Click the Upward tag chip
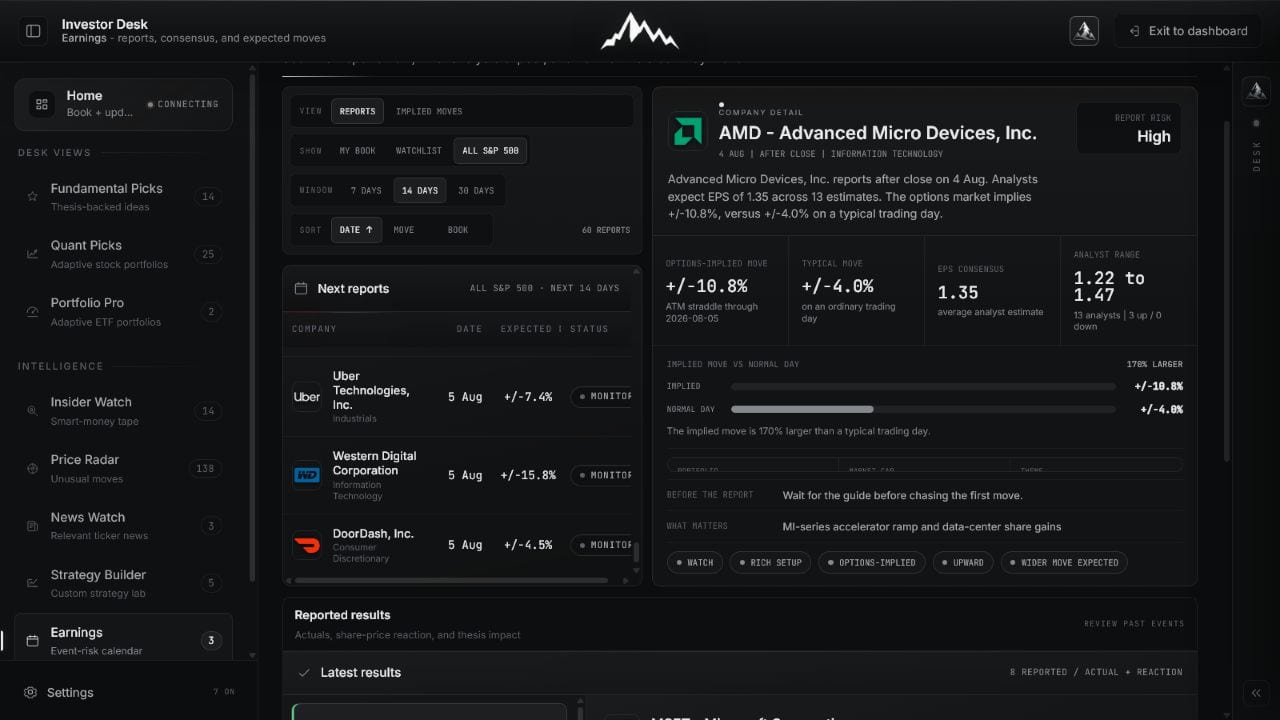Image resolution: width=1280 pixels, height=720 pixels. (962, 563)
